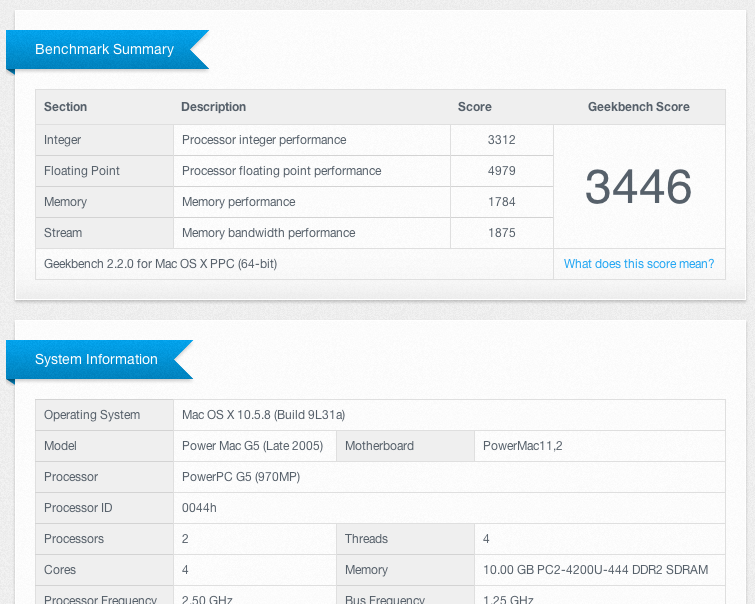This screenshot has height=604, width=755.
Task: Click the Model label cell
Action: pos(104,446)
